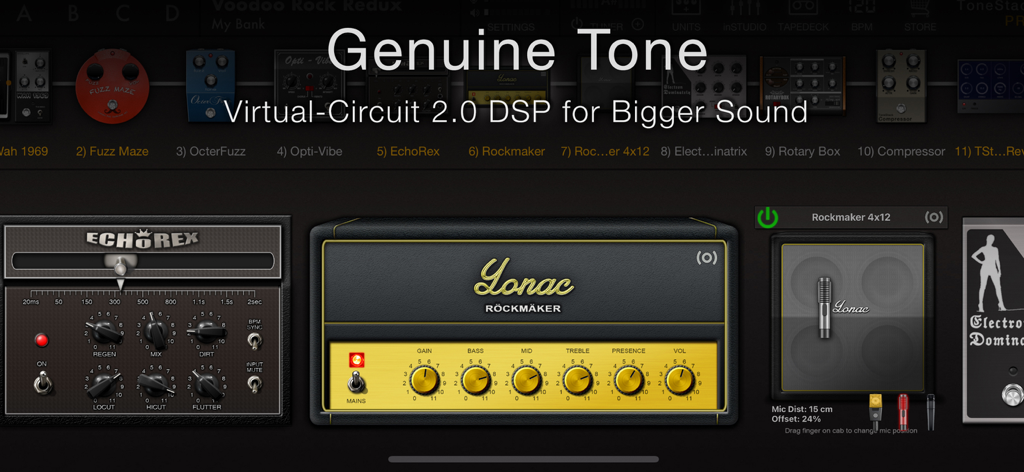Click the EchoRex MIX knob

157,332
